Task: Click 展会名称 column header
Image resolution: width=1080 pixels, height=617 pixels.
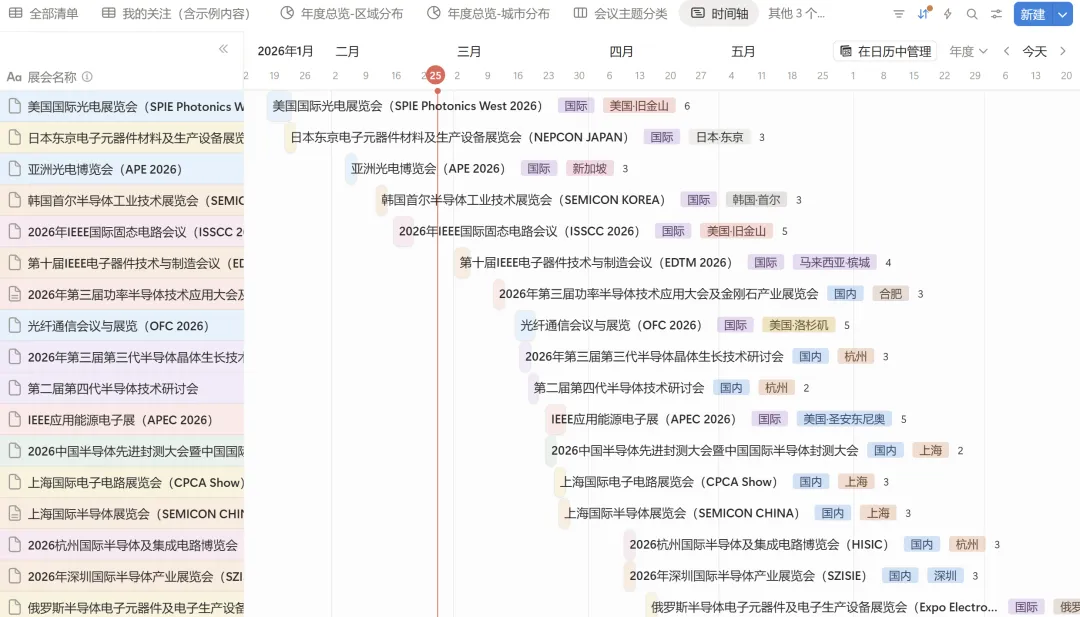Action: click(x=52, y=77)
